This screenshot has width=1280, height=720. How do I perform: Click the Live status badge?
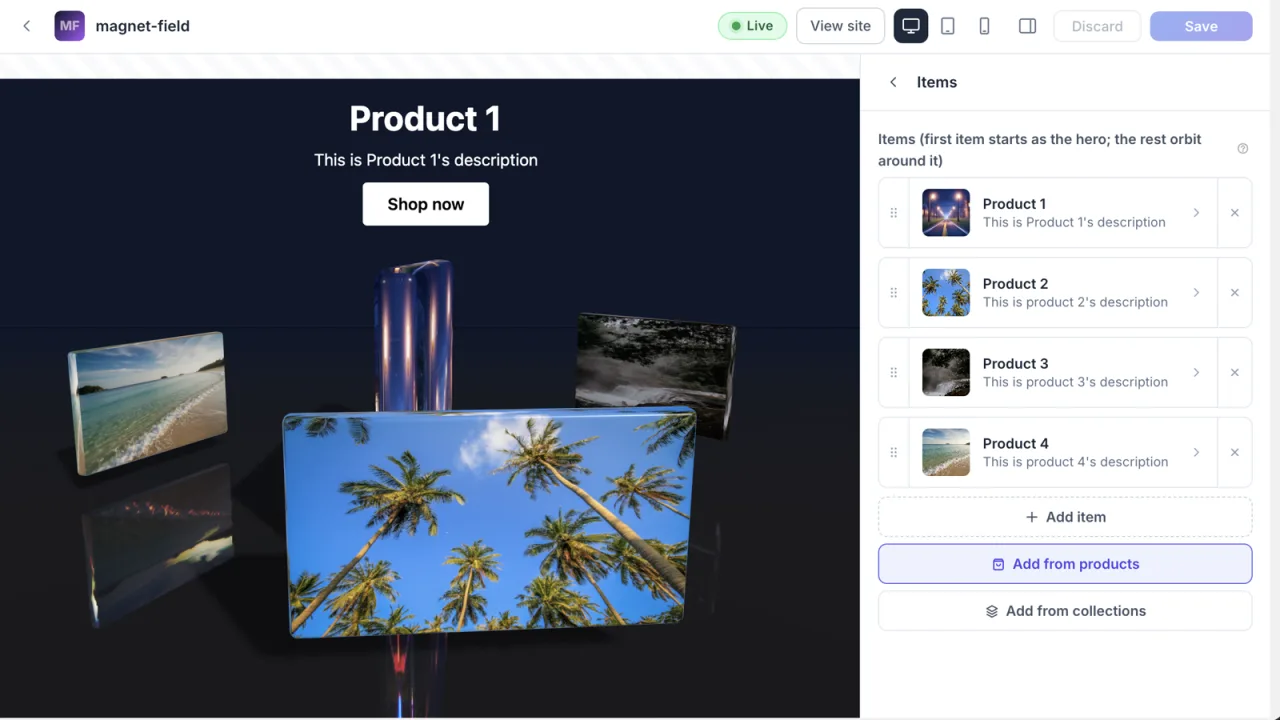752,26
